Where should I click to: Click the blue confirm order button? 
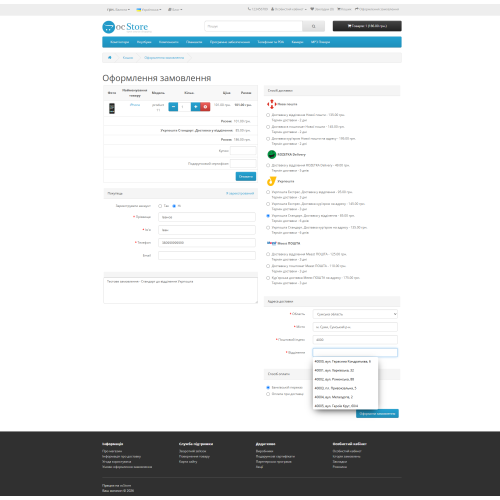coord(377,414)
